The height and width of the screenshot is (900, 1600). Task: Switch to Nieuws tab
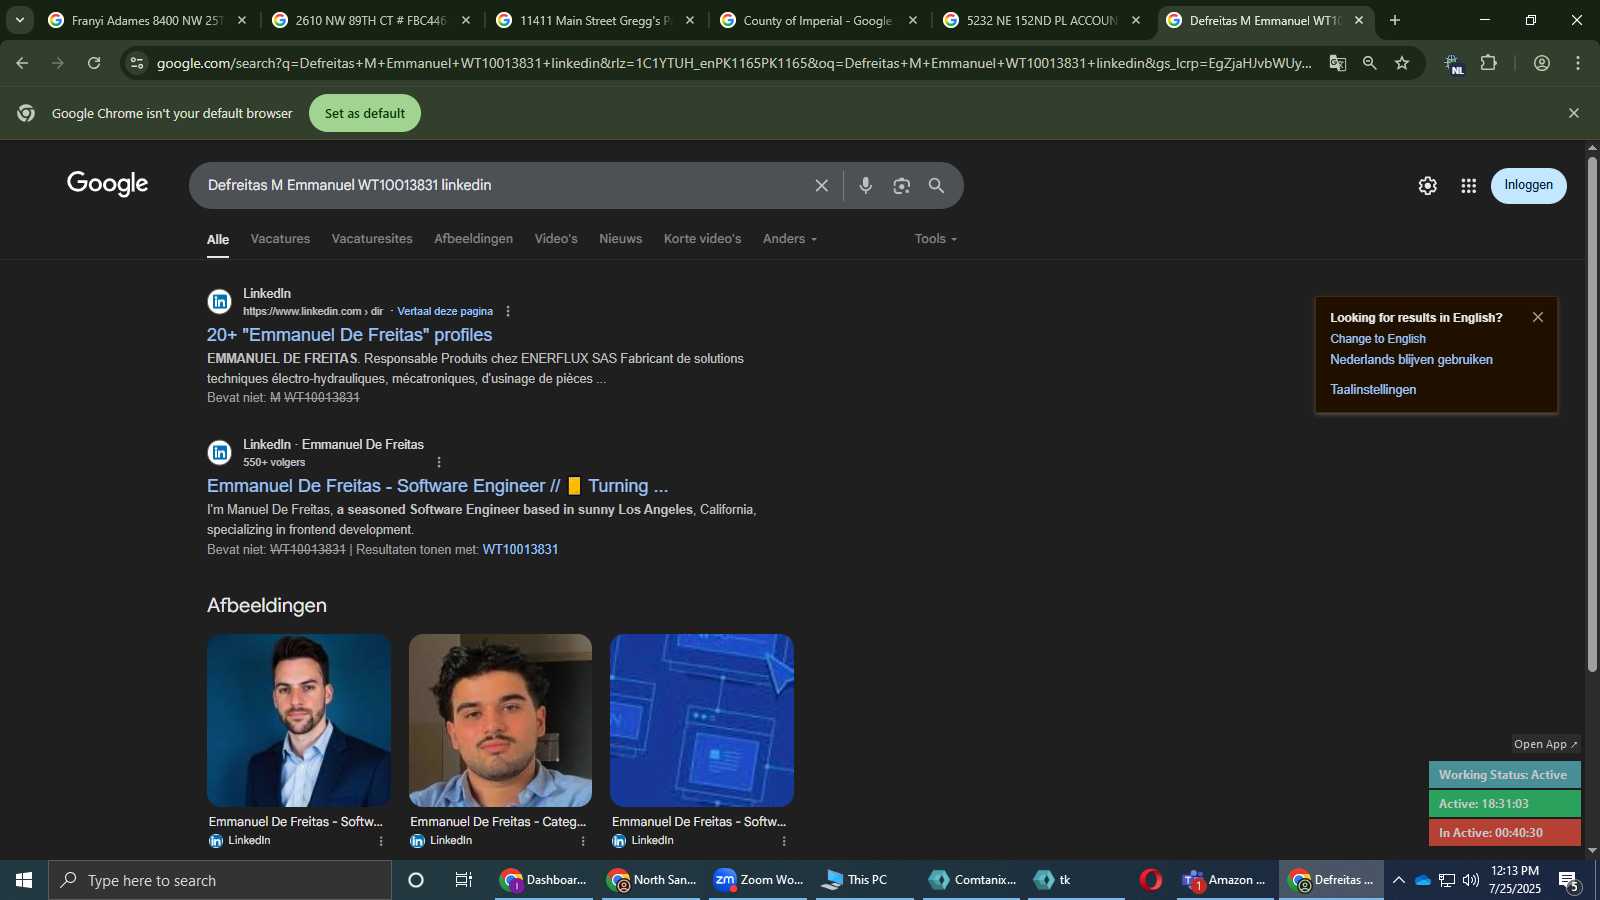[x=621, y=239]
